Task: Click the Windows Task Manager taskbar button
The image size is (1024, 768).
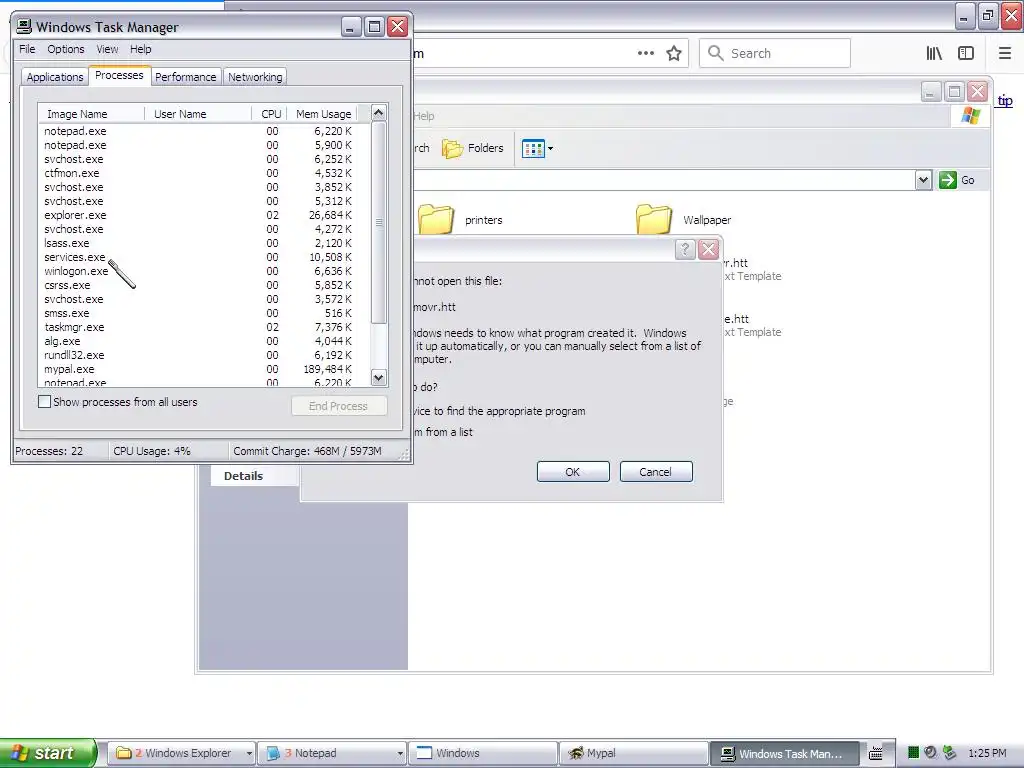Action: click(784, 753)
